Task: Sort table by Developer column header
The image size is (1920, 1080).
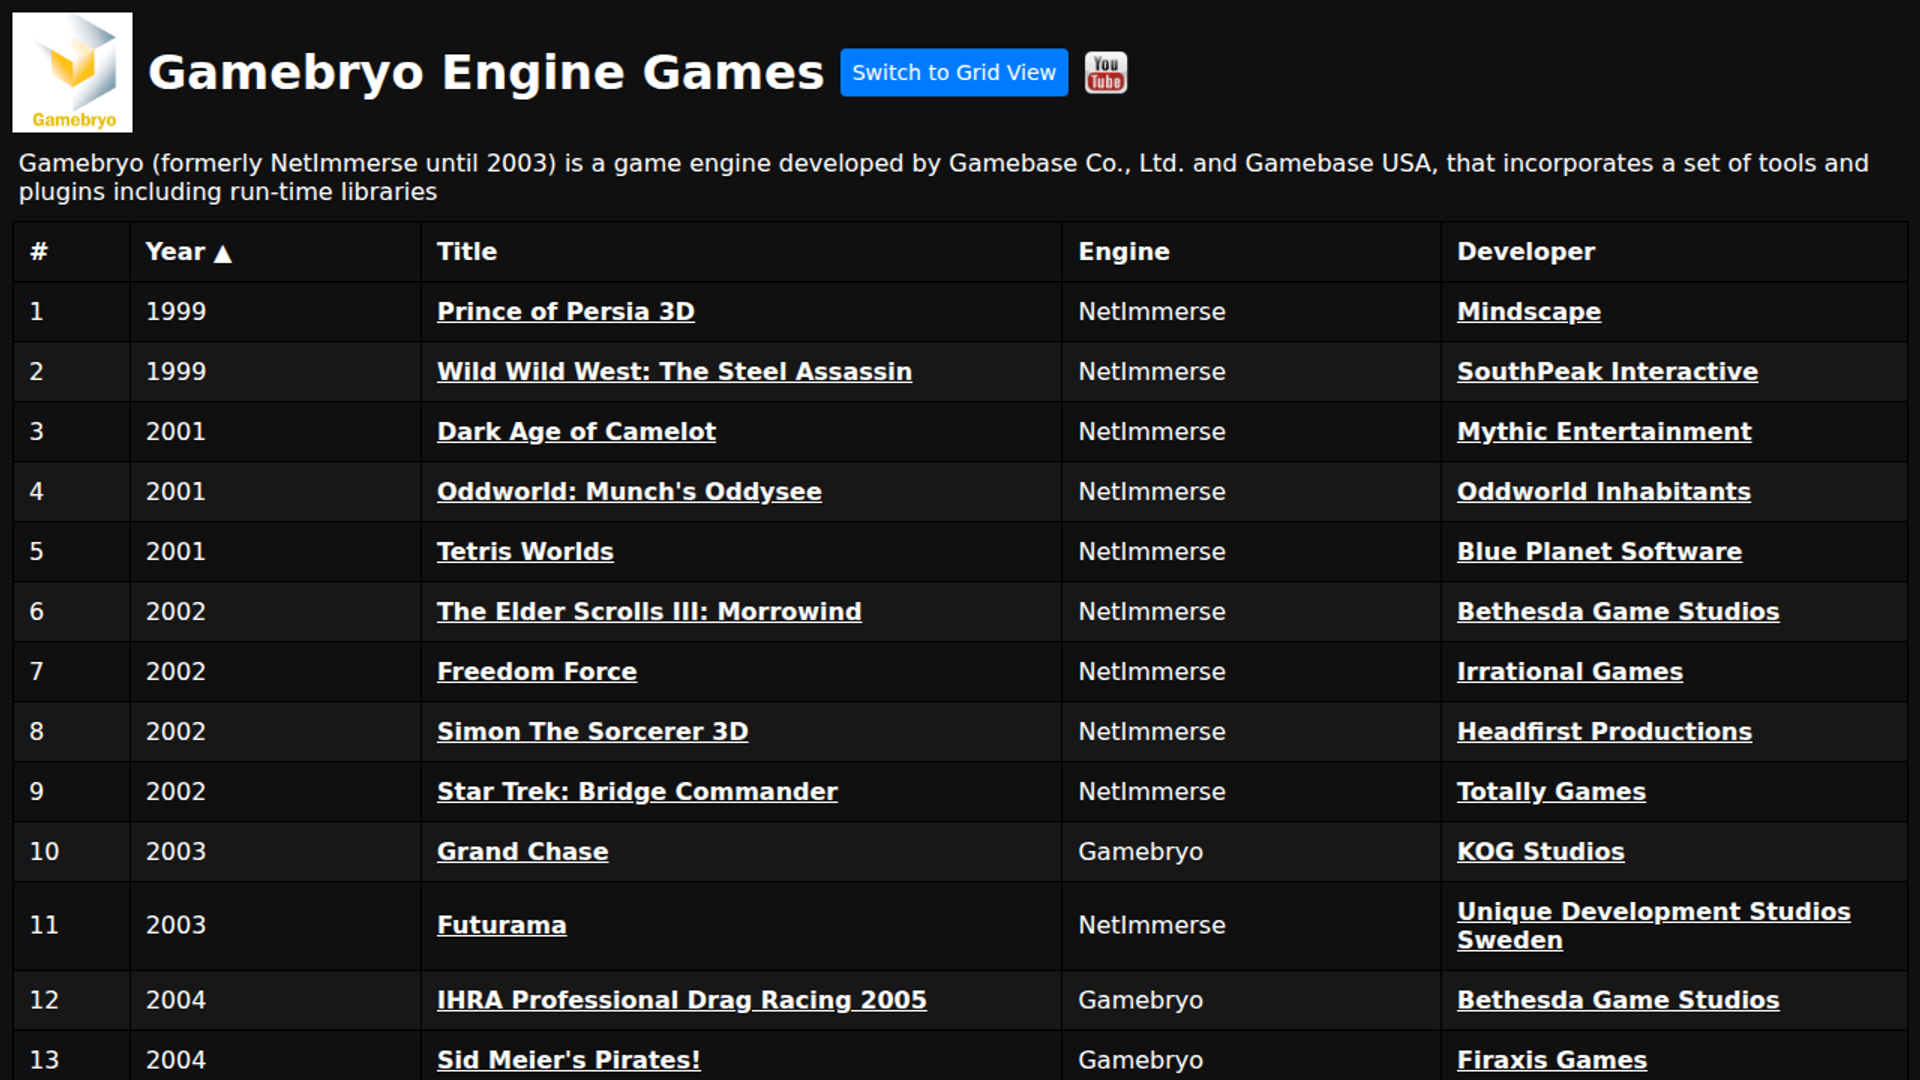Action: pyautogui.click(x=1526, y=252)
